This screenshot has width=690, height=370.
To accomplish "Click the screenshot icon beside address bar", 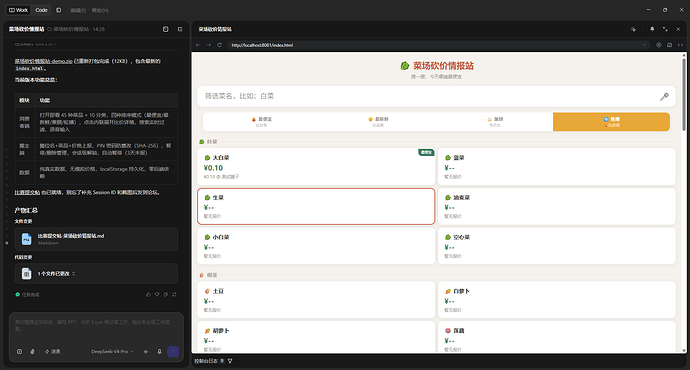I will pos(669,45).
